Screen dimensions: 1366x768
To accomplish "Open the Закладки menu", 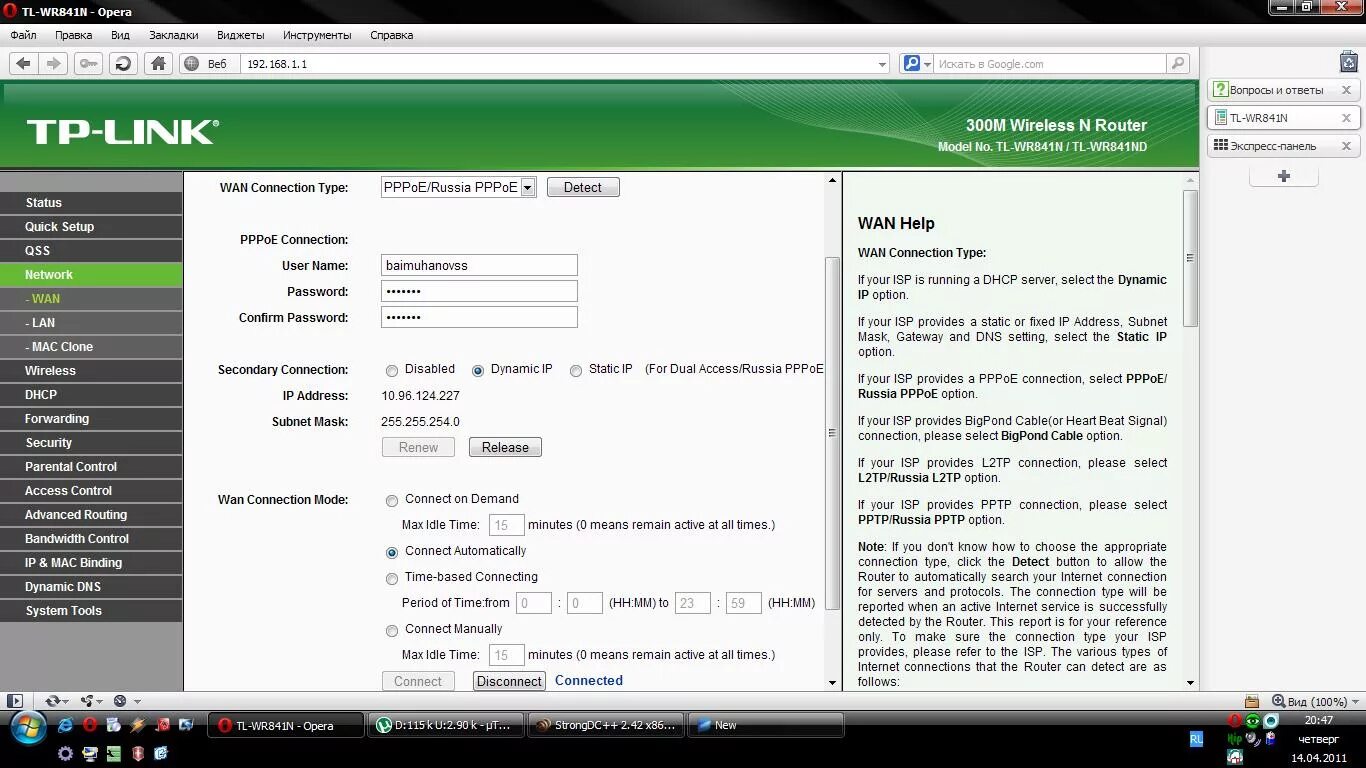I will (173, 35).
